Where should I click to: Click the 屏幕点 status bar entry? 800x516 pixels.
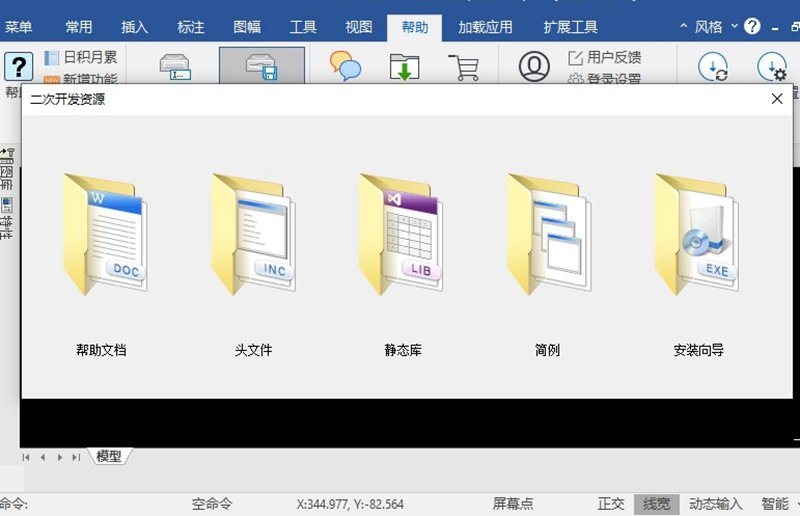click(513, 504)
